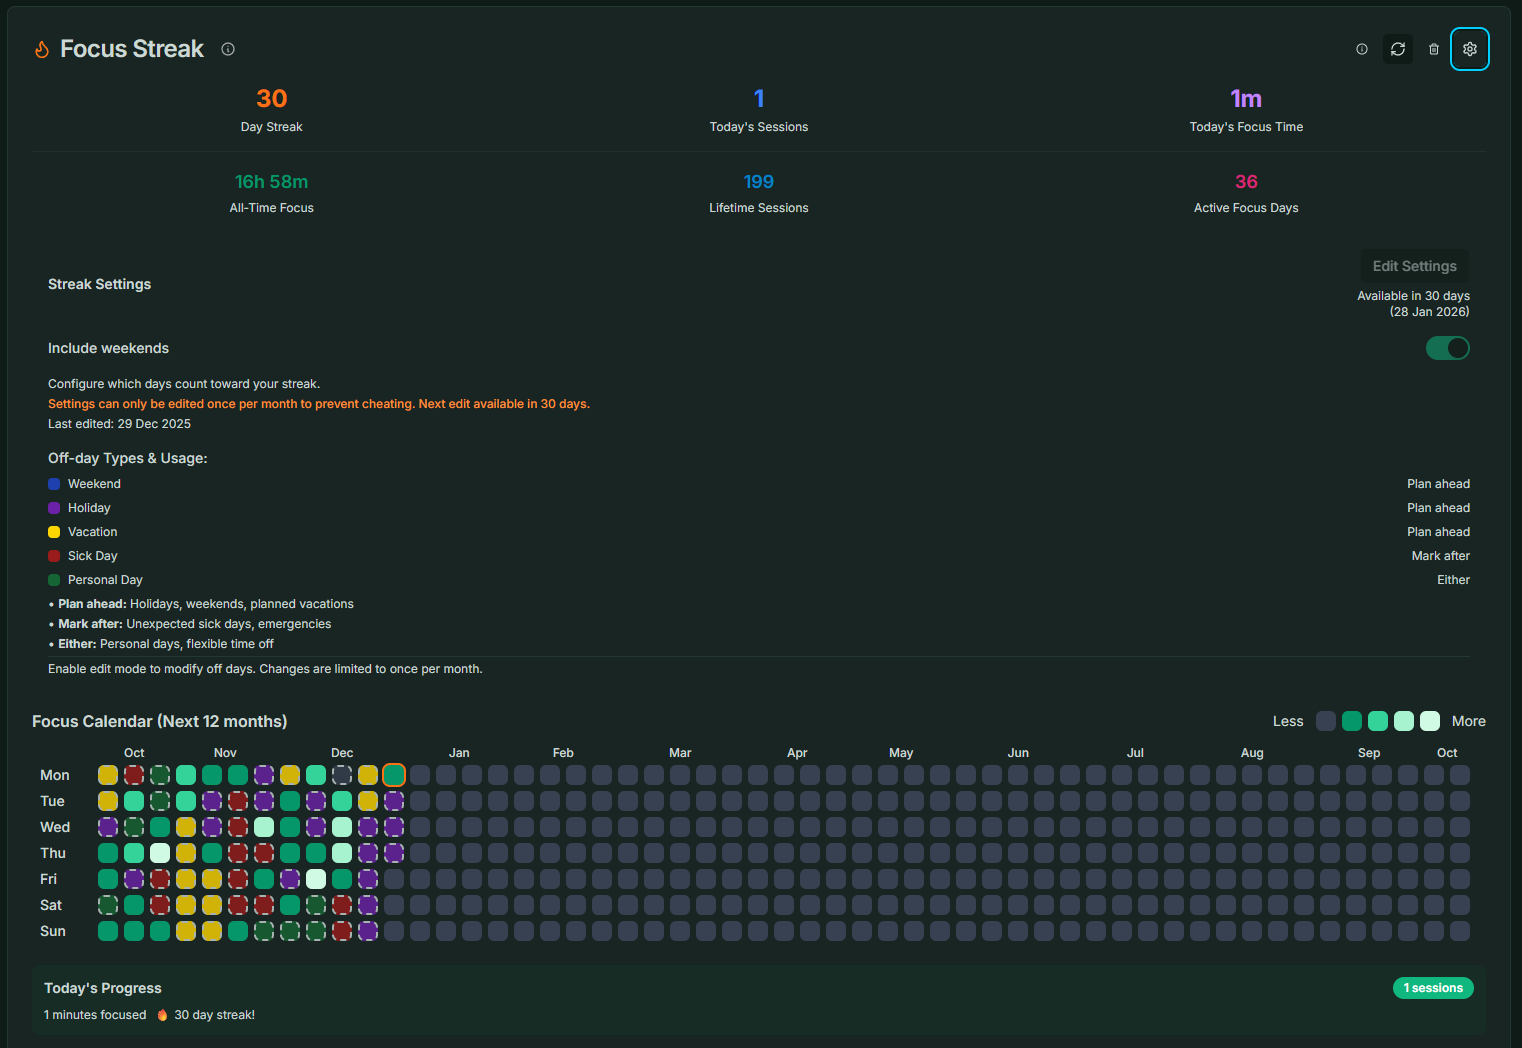Open the info tooltip beside Focus Streak title

click(227, 49)
